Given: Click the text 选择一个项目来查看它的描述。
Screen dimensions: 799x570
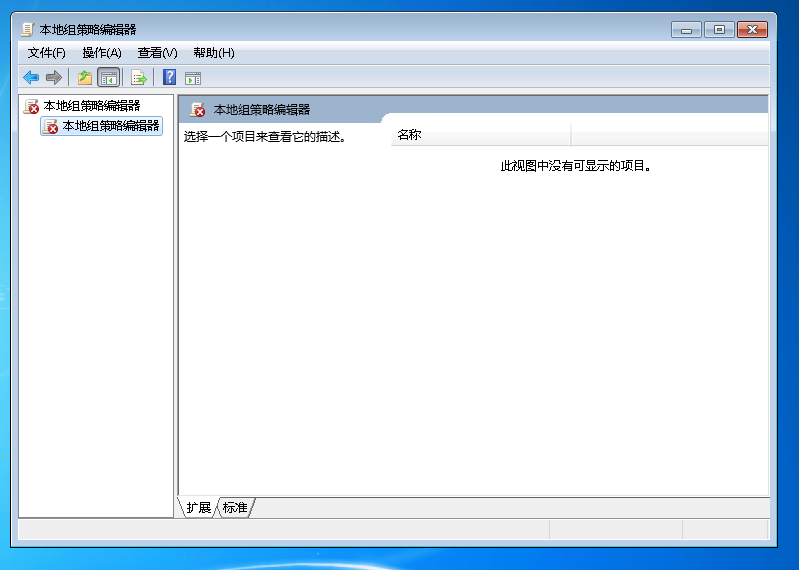Looking at the screenshot, I should click(x=265, y=137).
